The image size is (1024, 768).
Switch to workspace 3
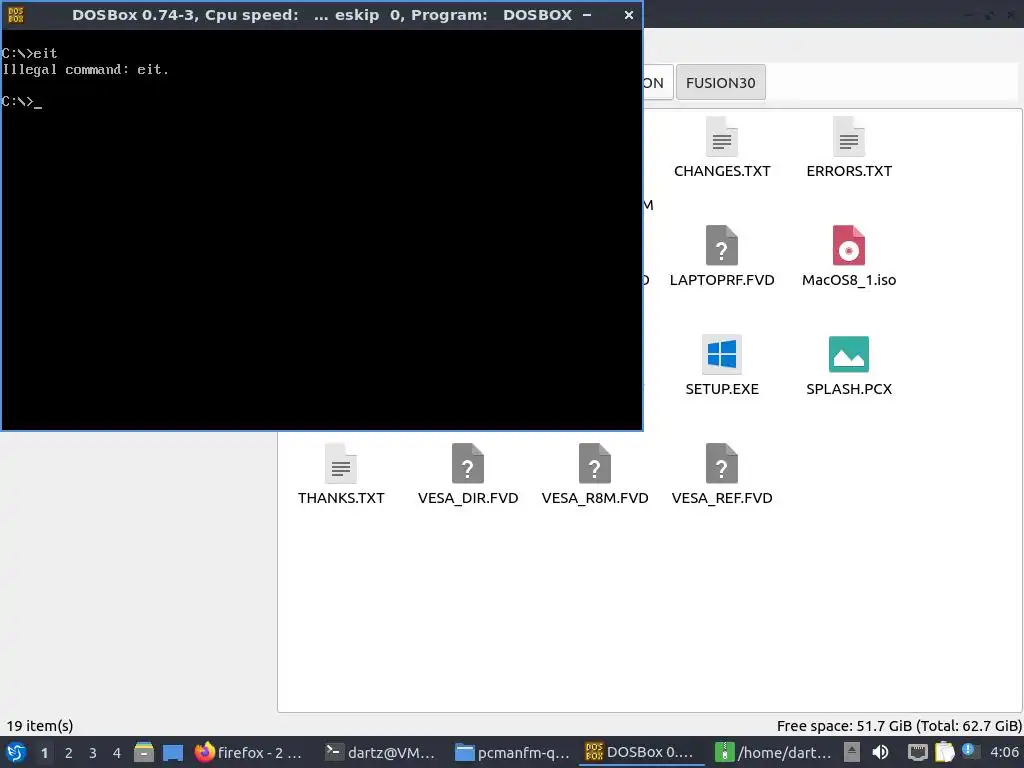93,753
